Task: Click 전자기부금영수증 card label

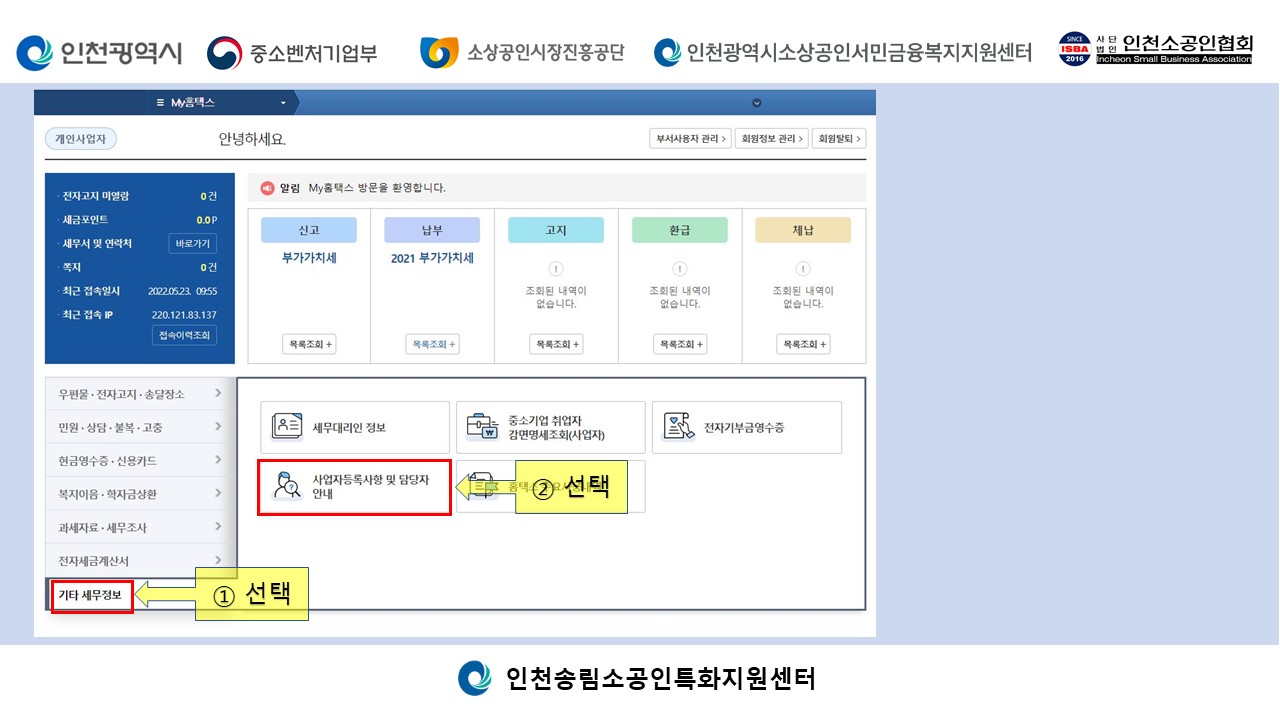Action: point(744,428)
